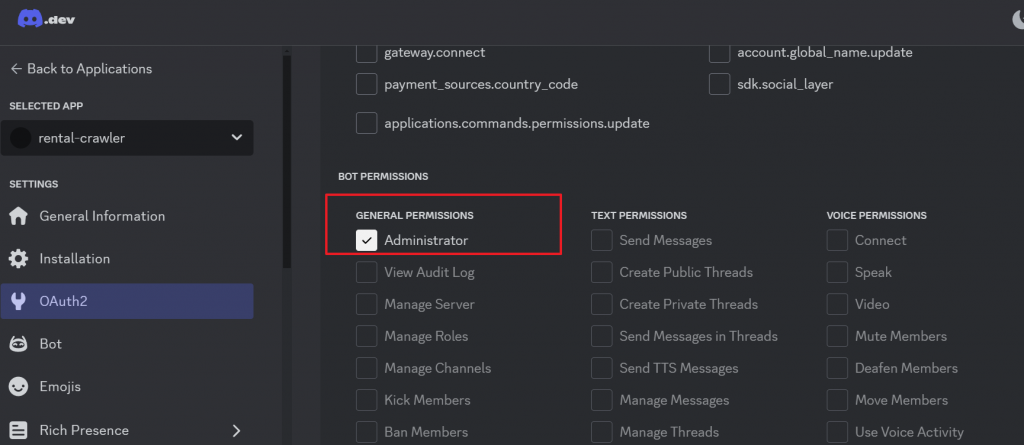Tick the applications.commands.permissions.update checkbox
The image size is (1024, 445).
366,123
